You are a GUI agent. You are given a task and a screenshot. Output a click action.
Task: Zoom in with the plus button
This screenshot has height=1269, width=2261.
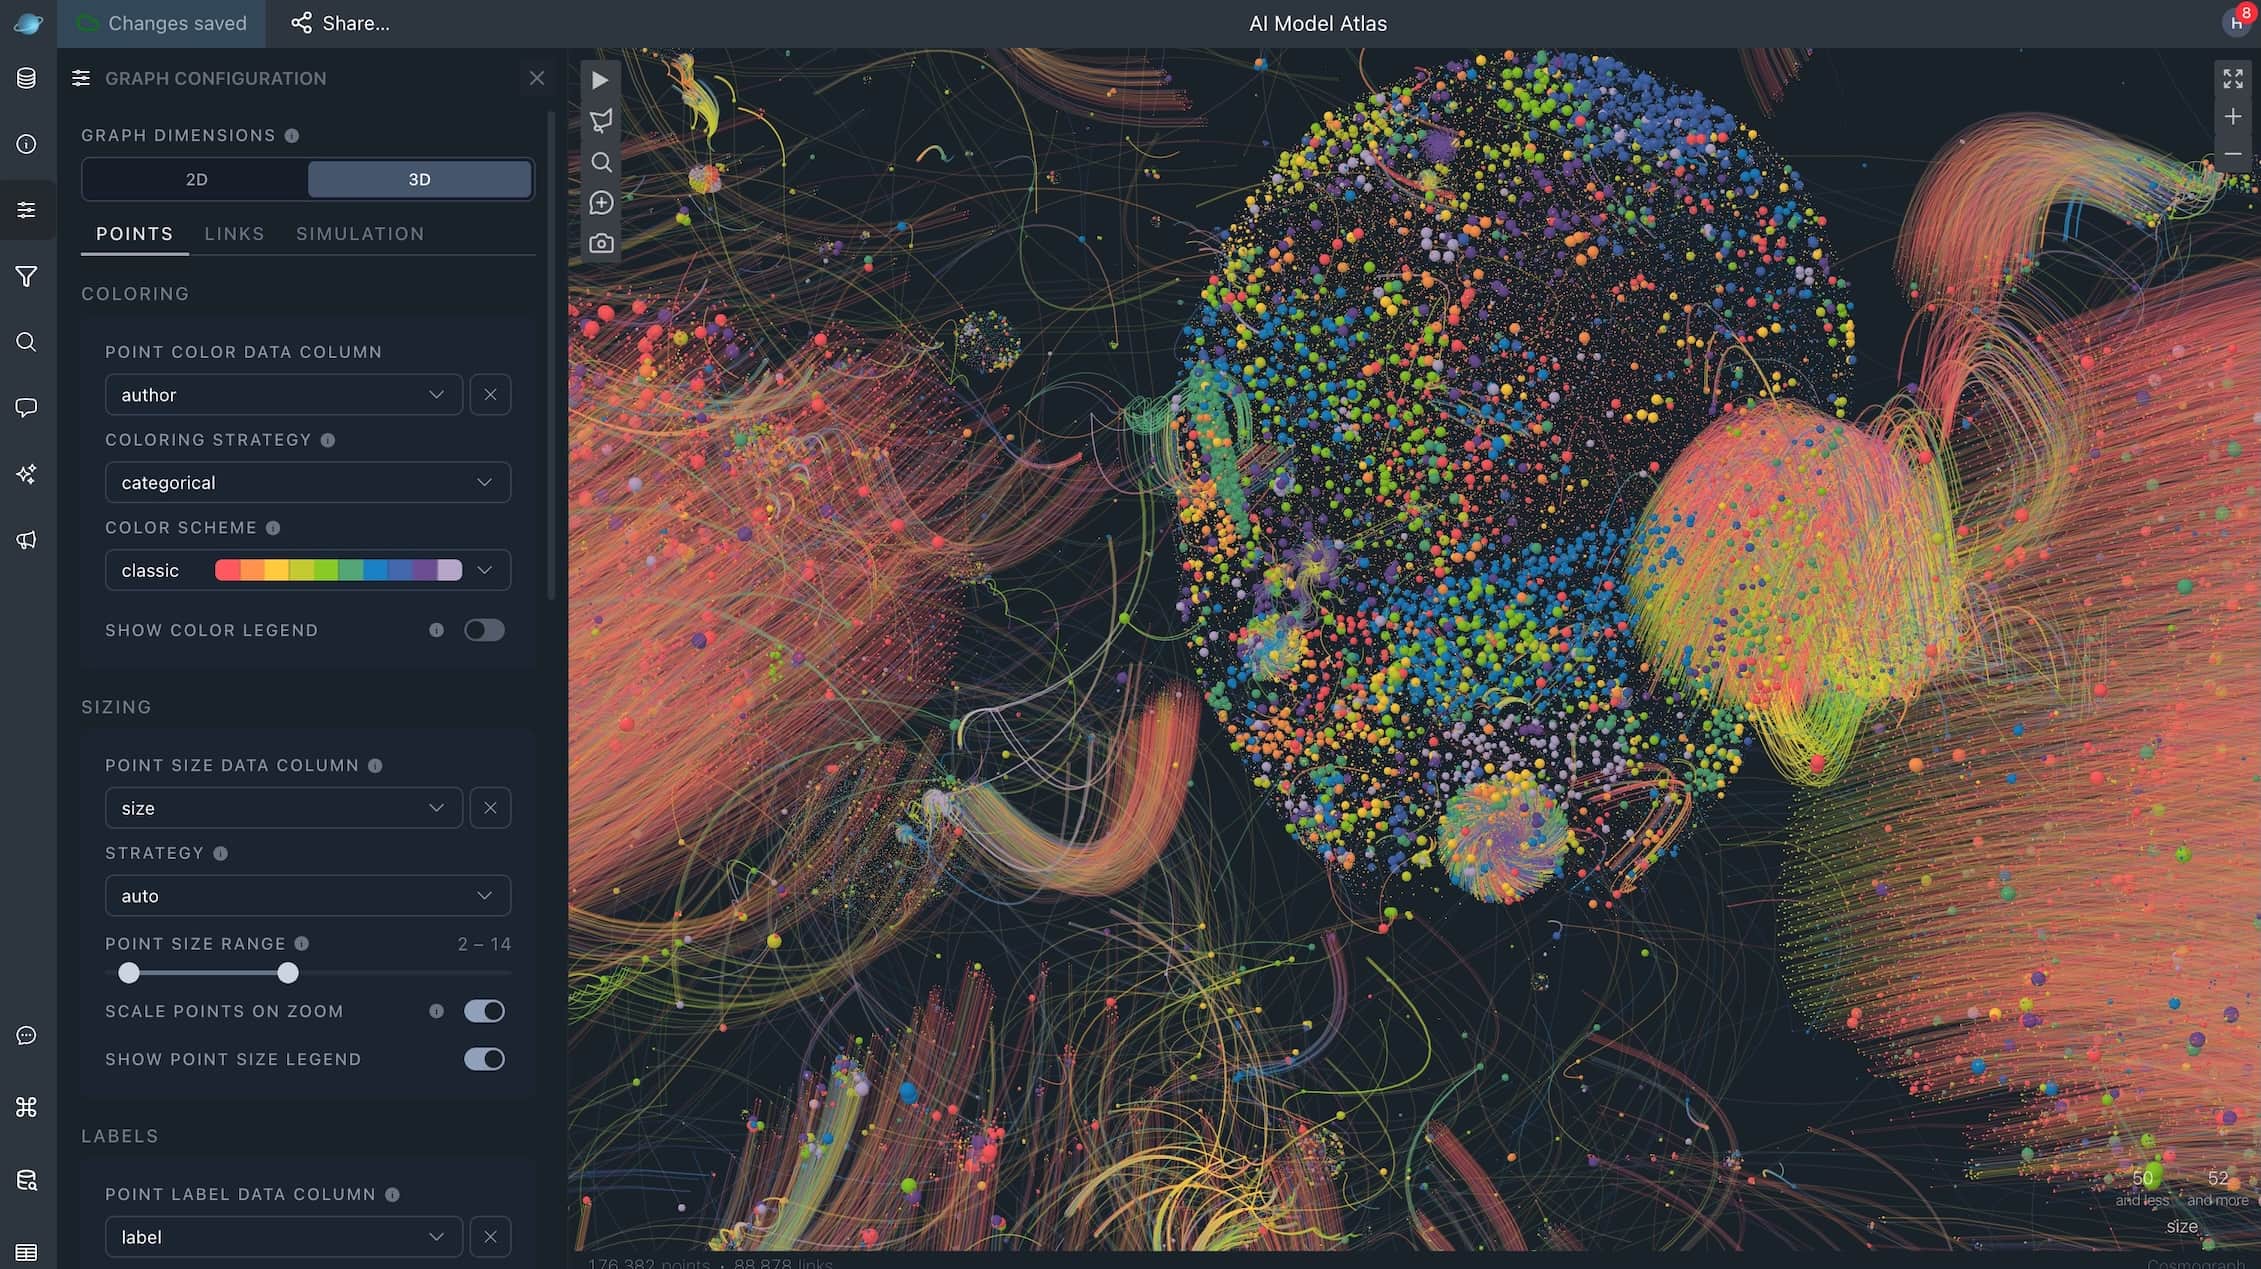pyautogui.click(x=2233, y=117)
